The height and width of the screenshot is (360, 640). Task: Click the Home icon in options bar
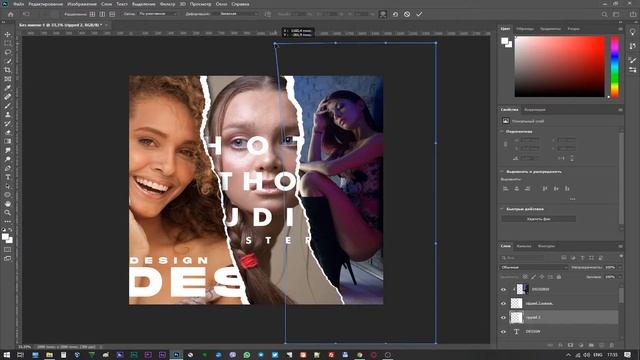(x=11, y=14)
